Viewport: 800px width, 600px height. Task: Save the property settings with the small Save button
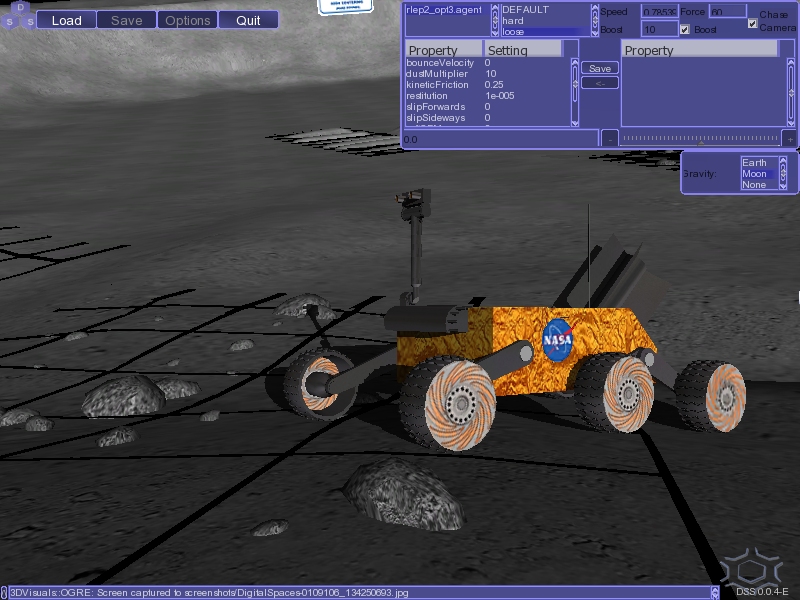point(600,68)
